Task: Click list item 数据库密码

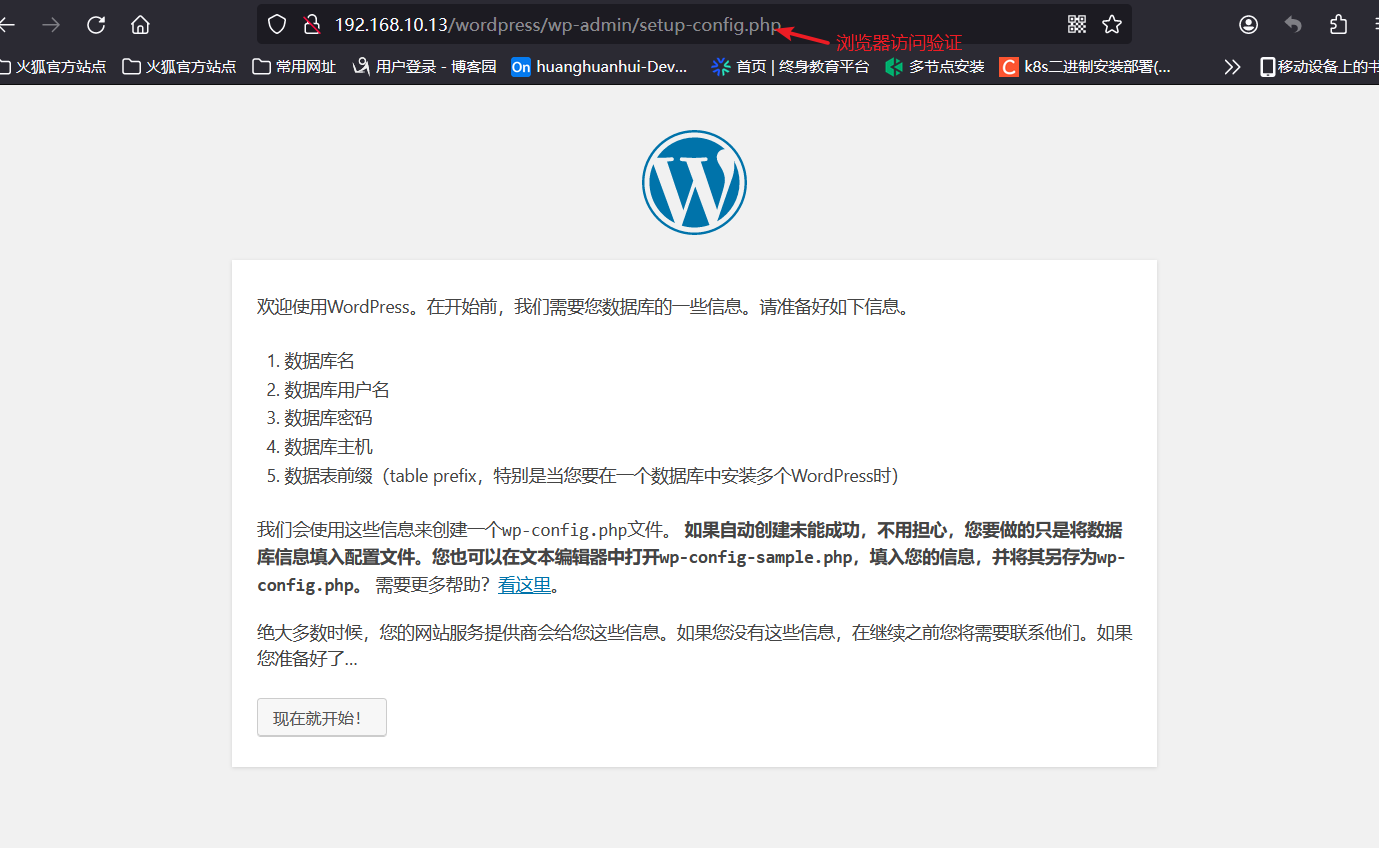Action: pyautogui.click(x=328, y=418)
